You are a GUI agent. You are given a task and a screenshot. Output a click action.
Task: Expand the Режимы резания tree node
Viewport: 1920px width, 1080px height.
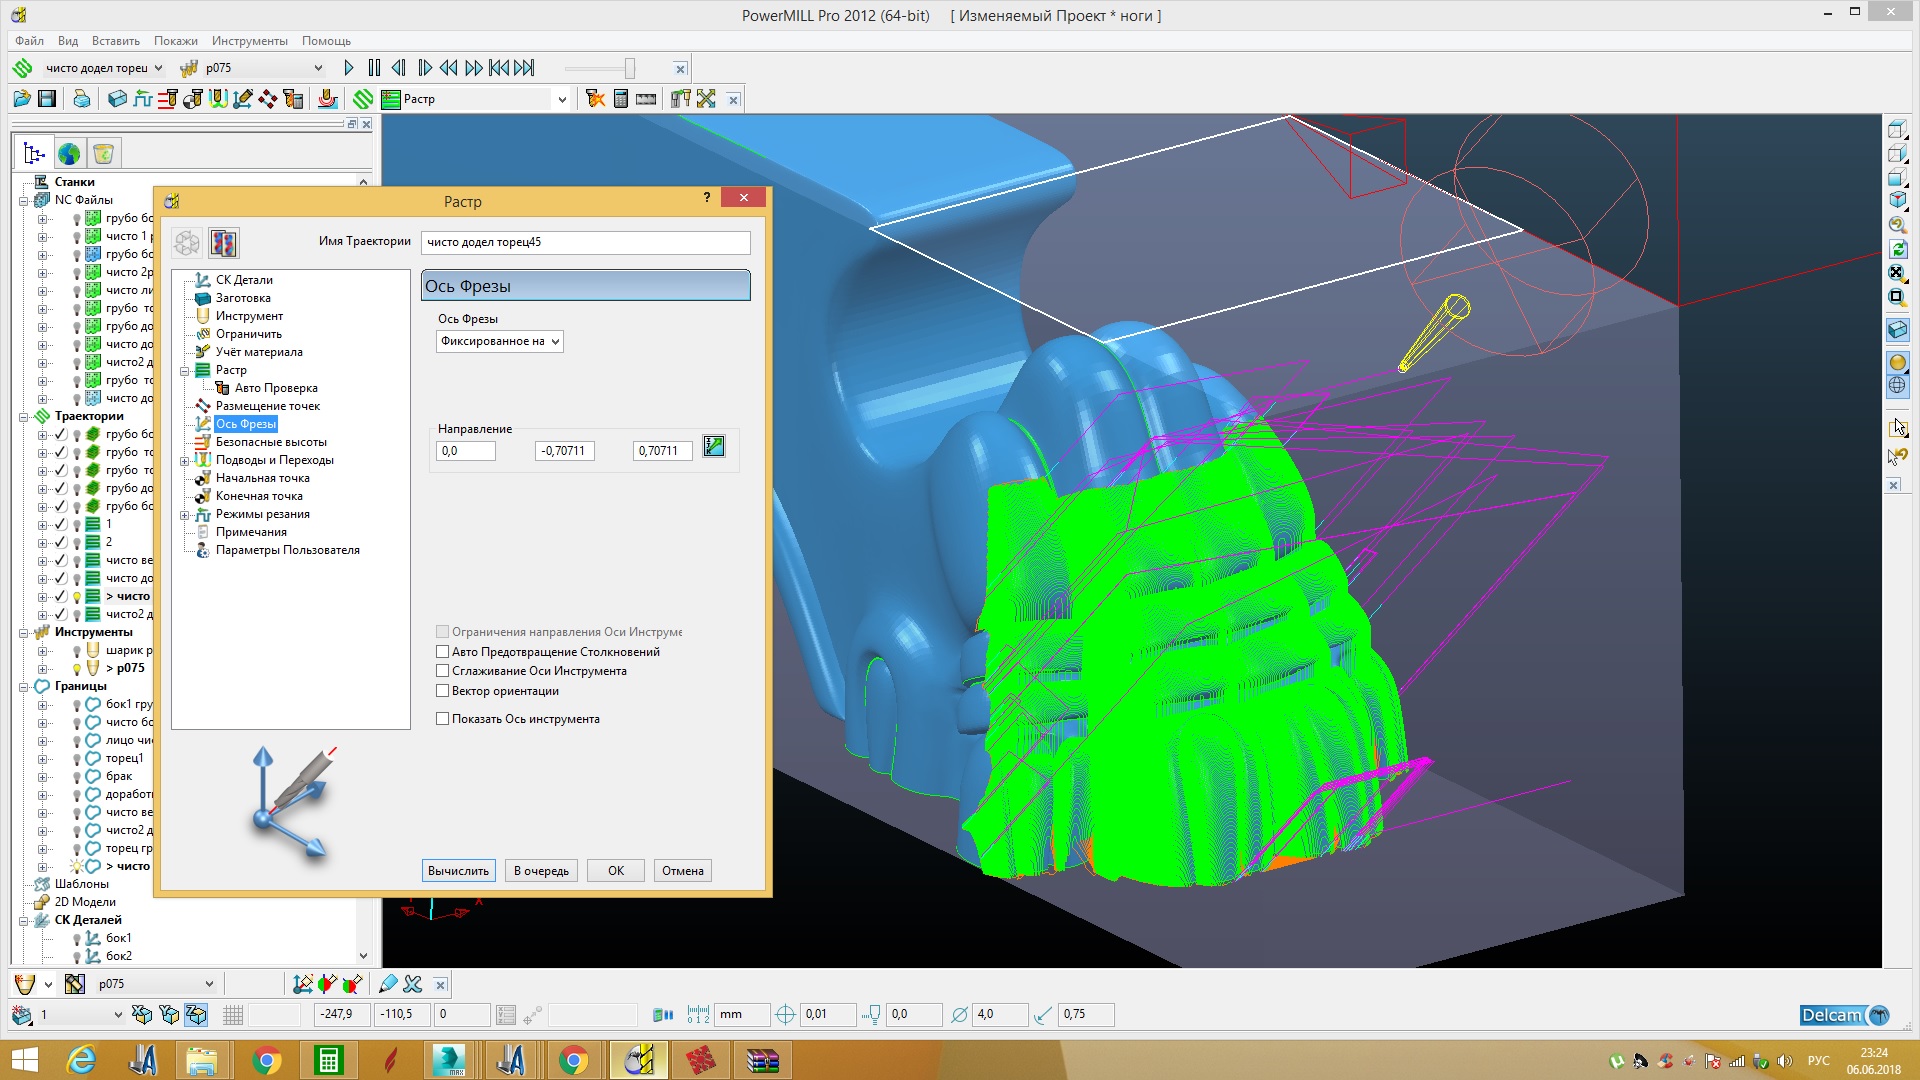click(185, 515)
